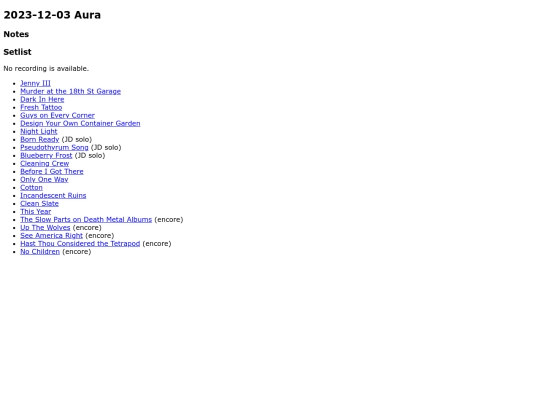The height and width of the screenshot is (405, 540).
Task: Open Murder at the 18th St Garage link
Action: (x=71, y=91)
